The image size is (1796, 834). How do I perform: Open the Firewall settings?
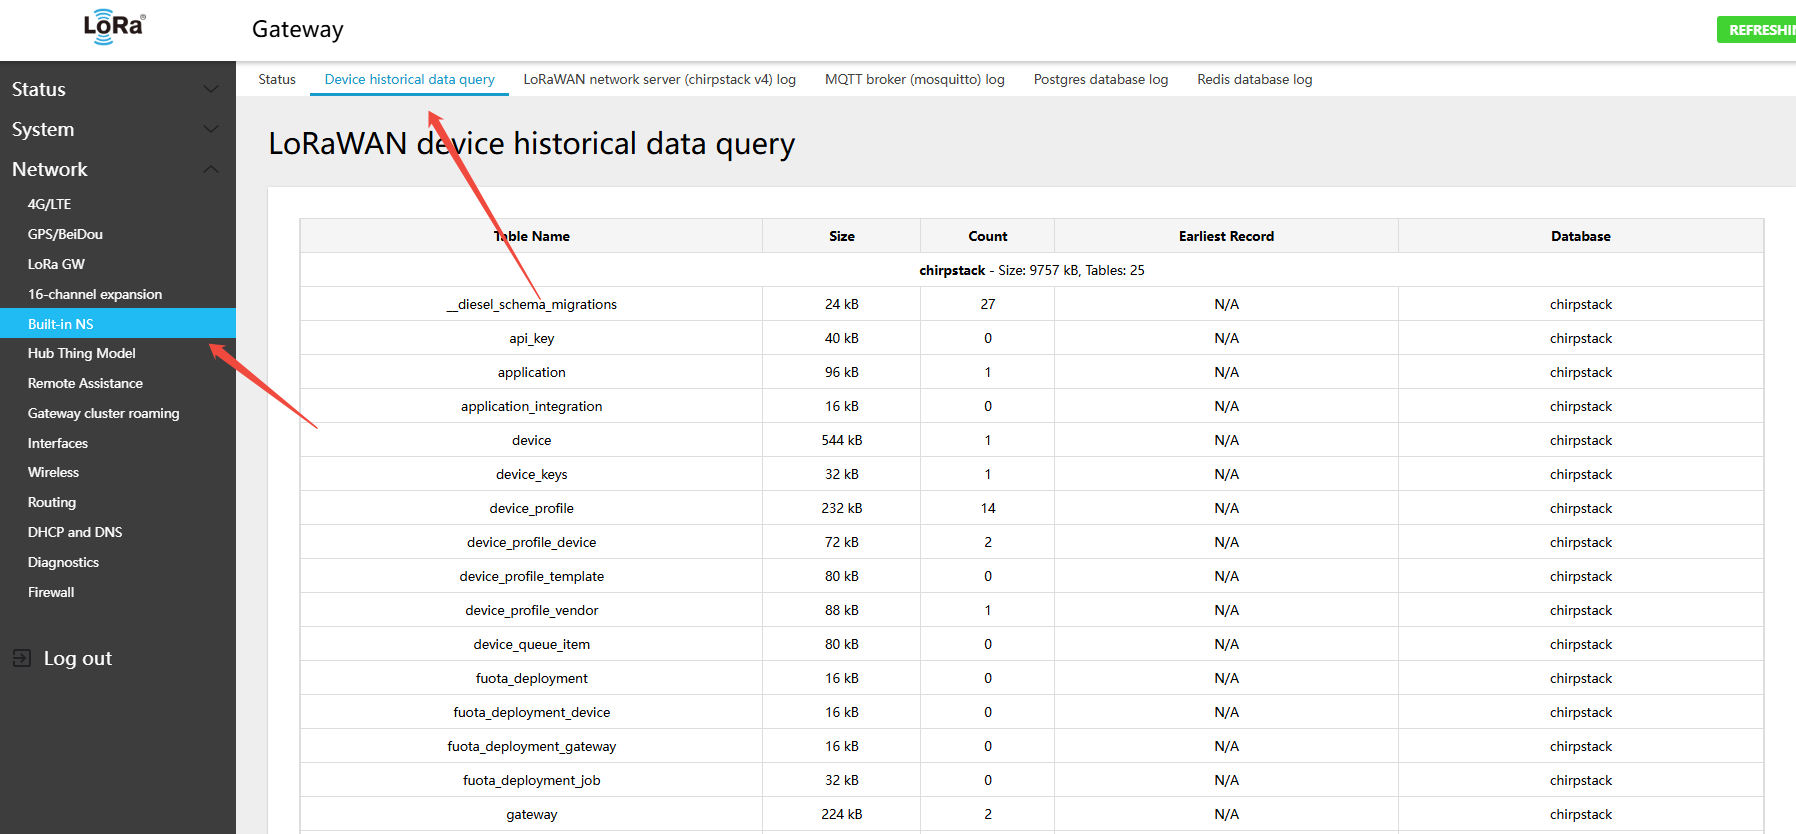(x=51, y=592)
